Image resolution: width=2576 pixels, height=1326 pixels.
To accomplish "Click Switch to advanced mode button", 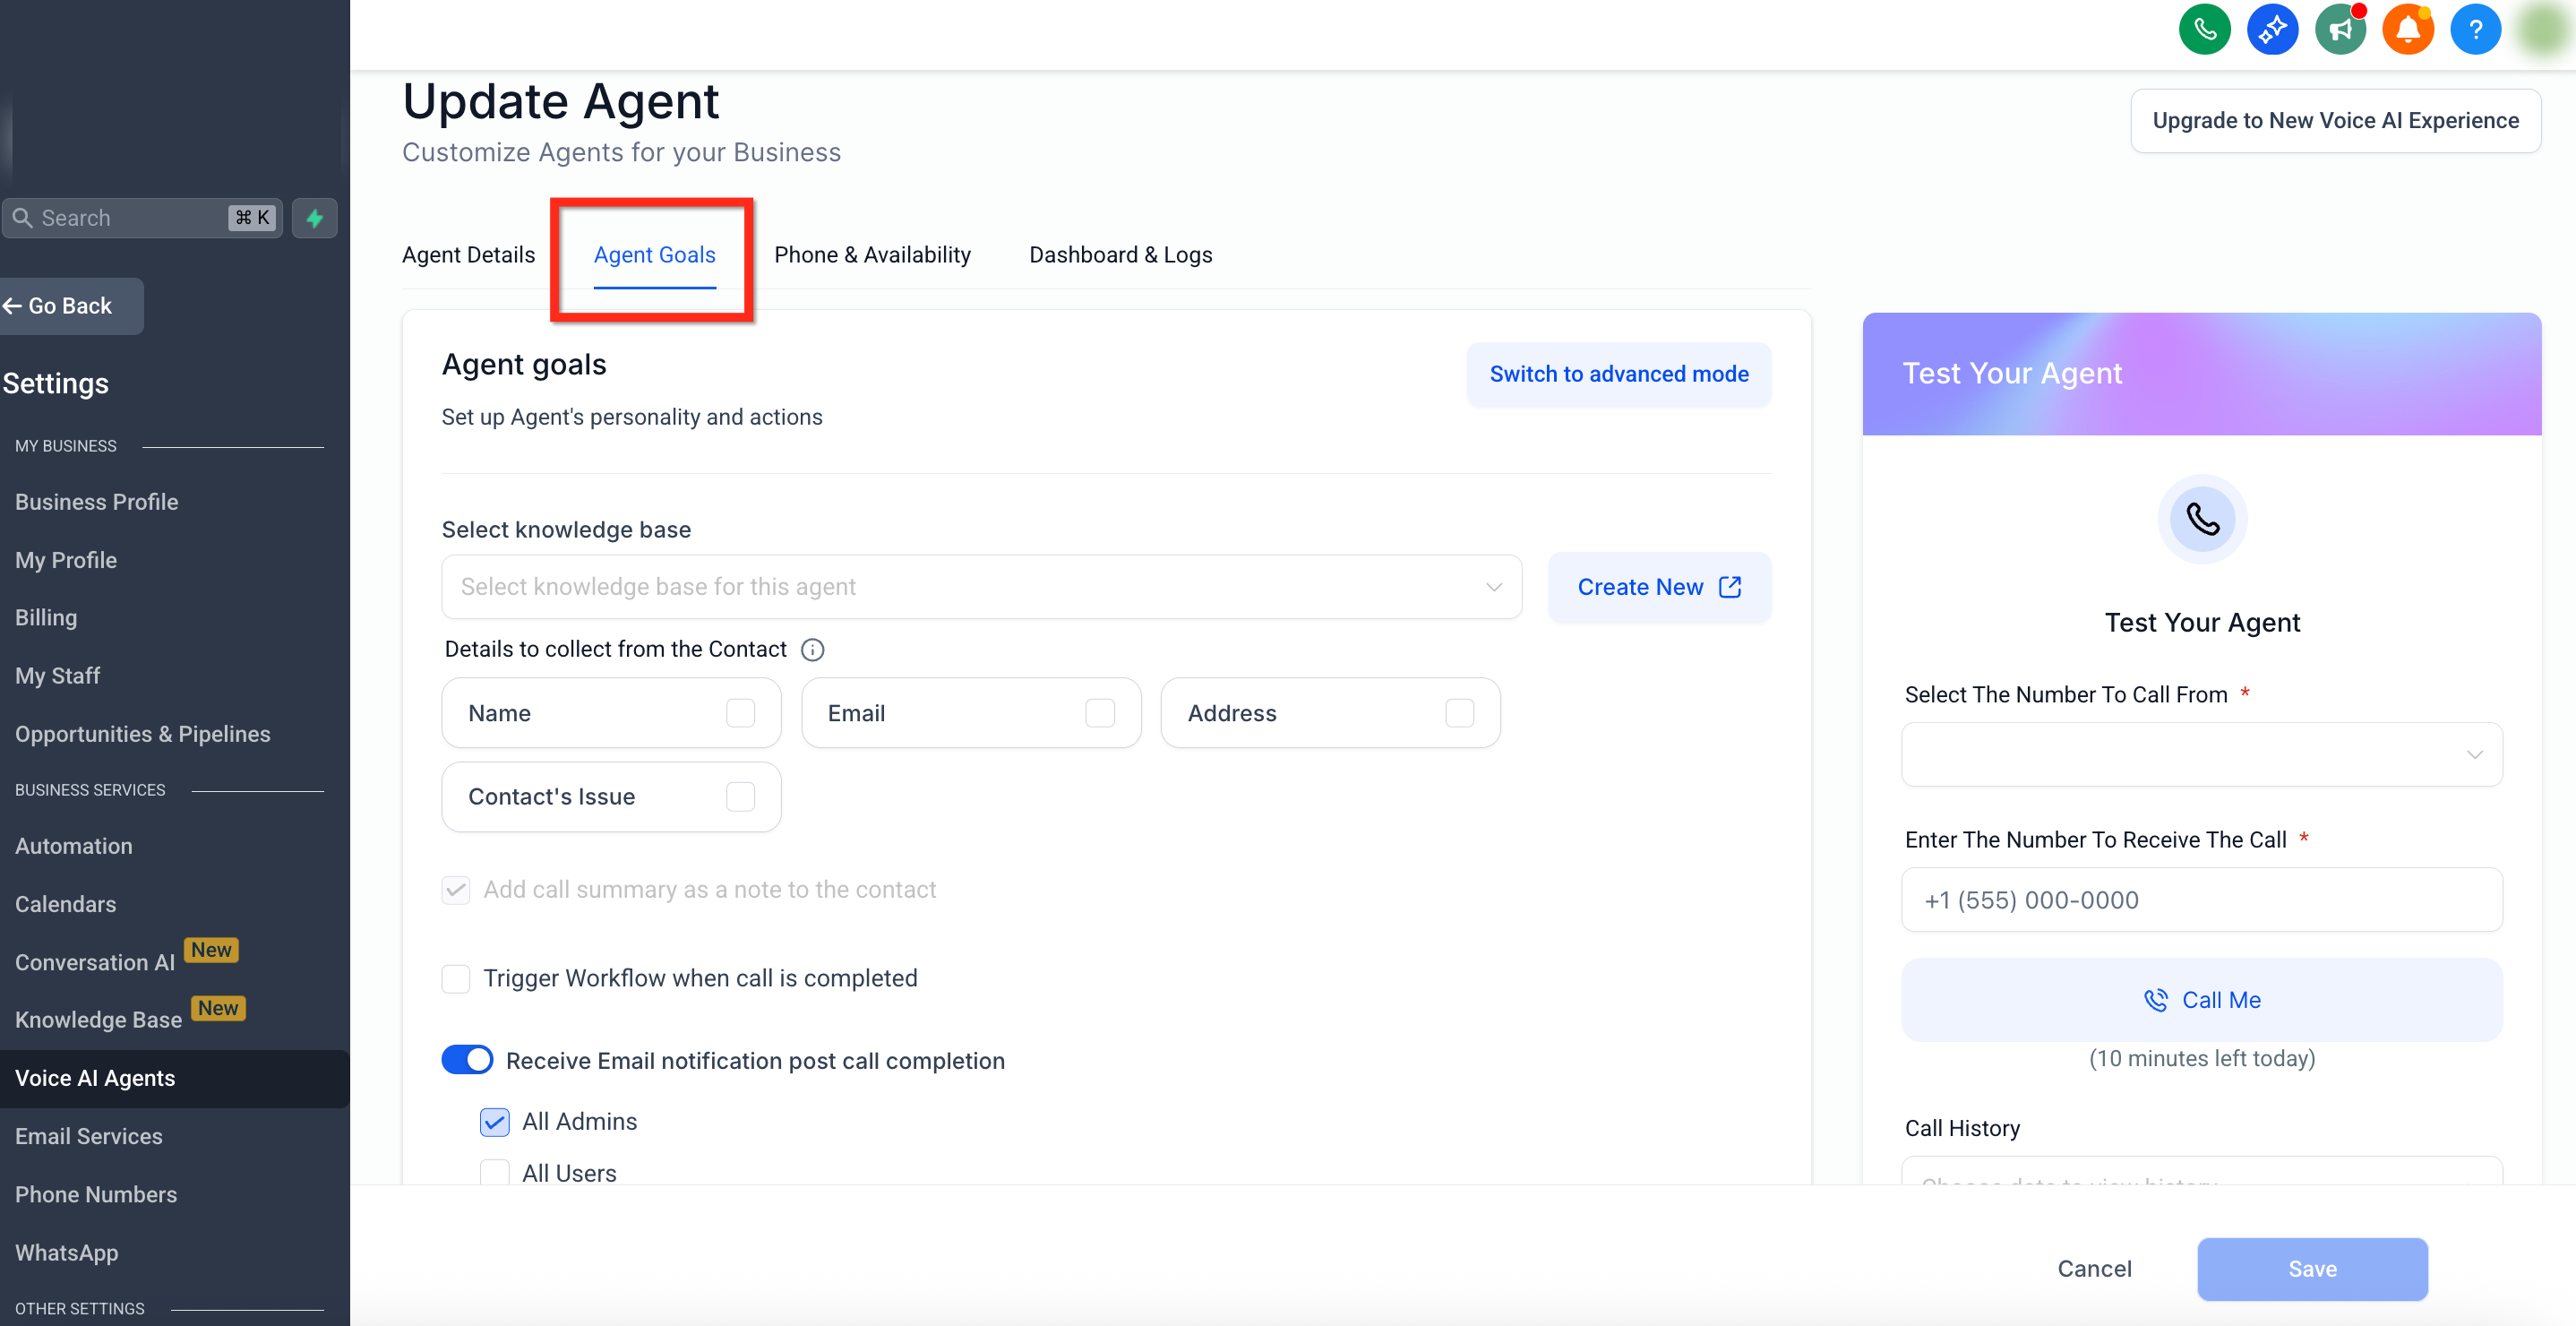I will coord(1618,374).
